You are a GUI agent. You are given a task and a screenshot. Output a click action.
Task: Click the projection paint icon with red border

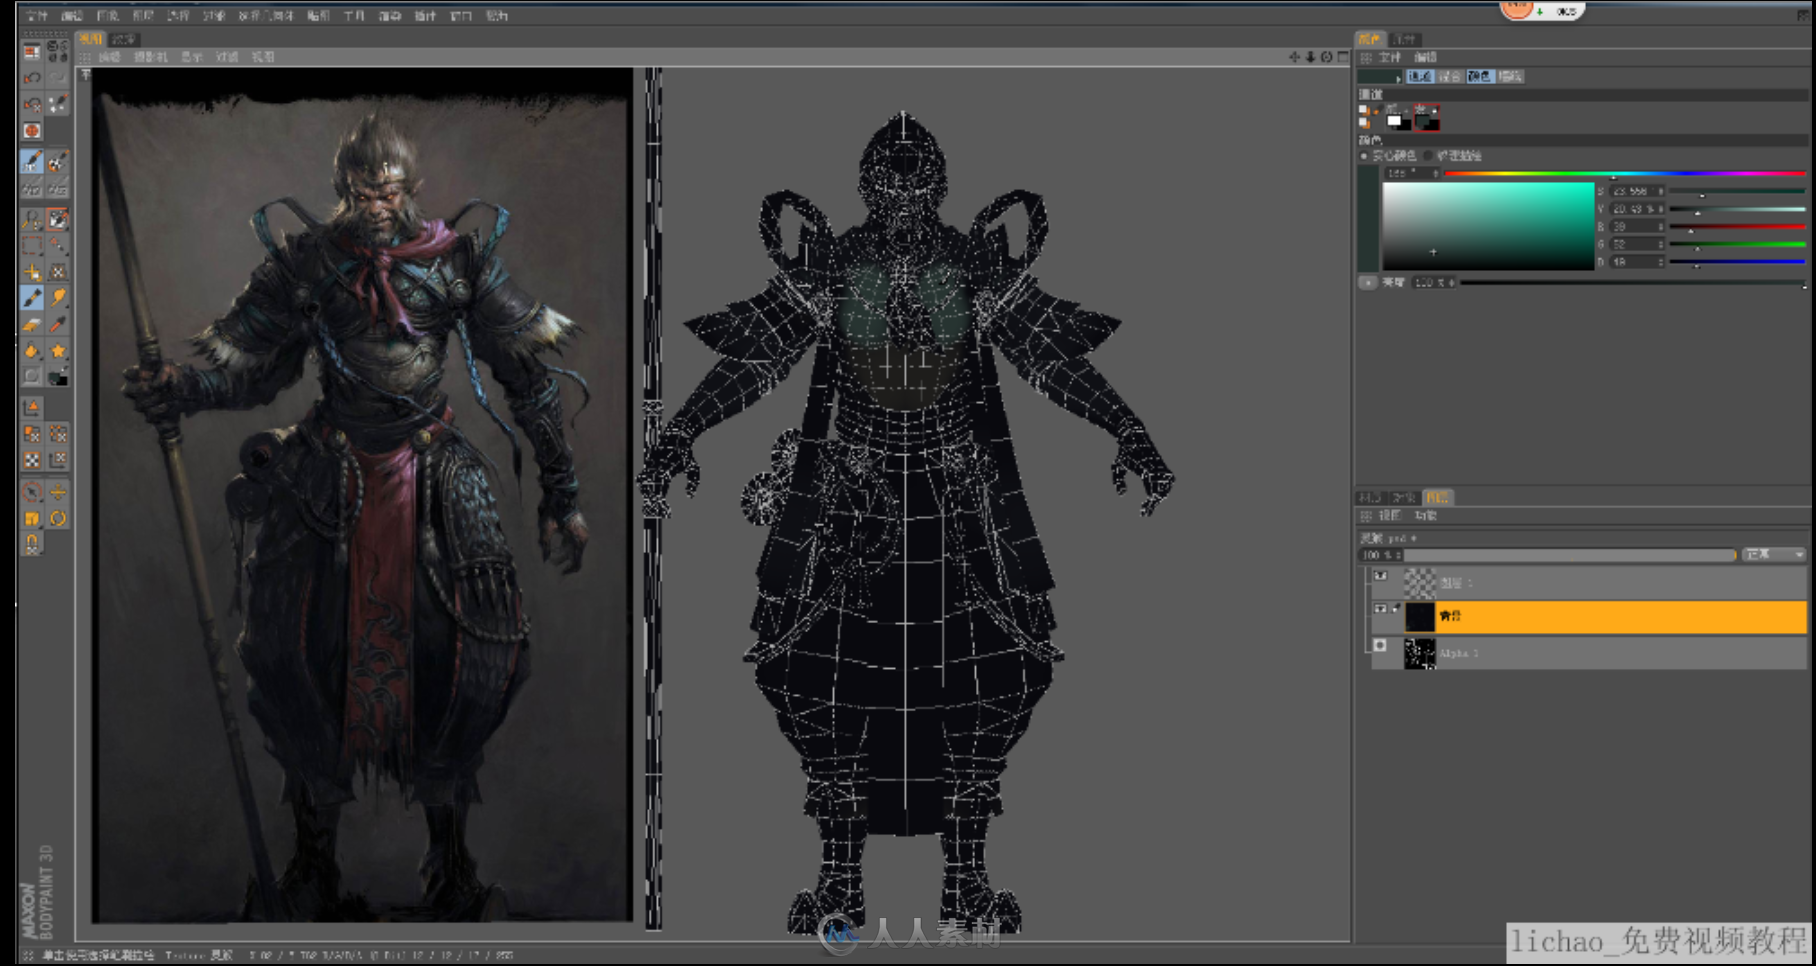[58, 219]
